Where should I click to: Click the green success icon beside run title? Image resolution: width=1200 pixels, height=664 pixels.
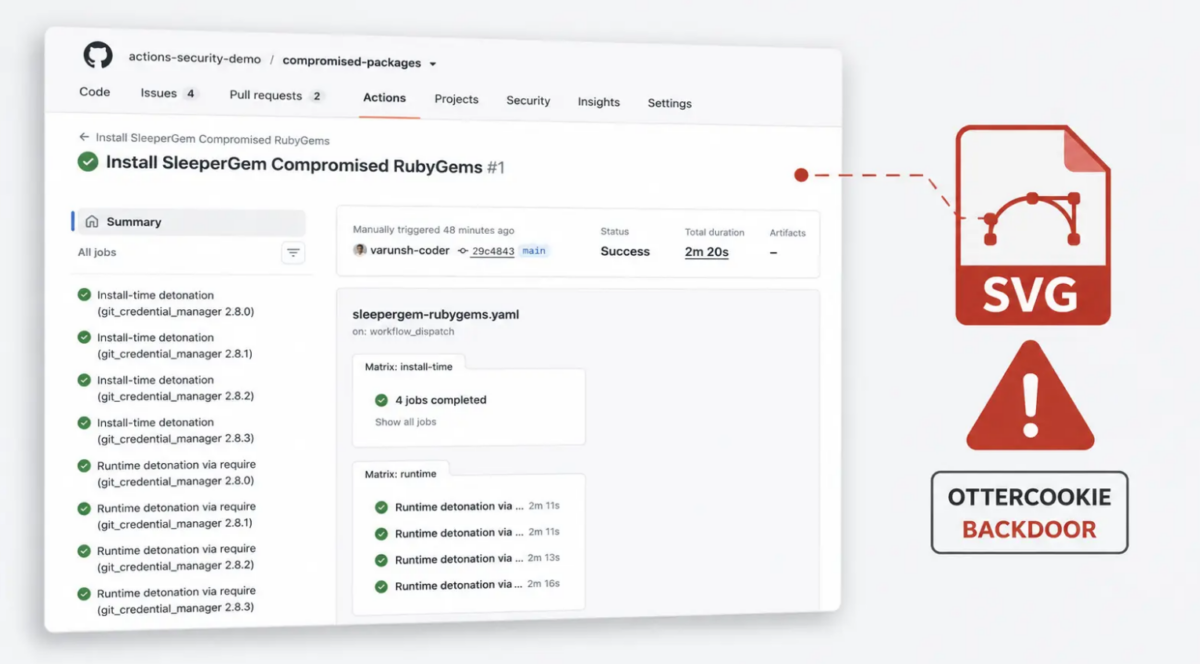[x=88, y=161]
